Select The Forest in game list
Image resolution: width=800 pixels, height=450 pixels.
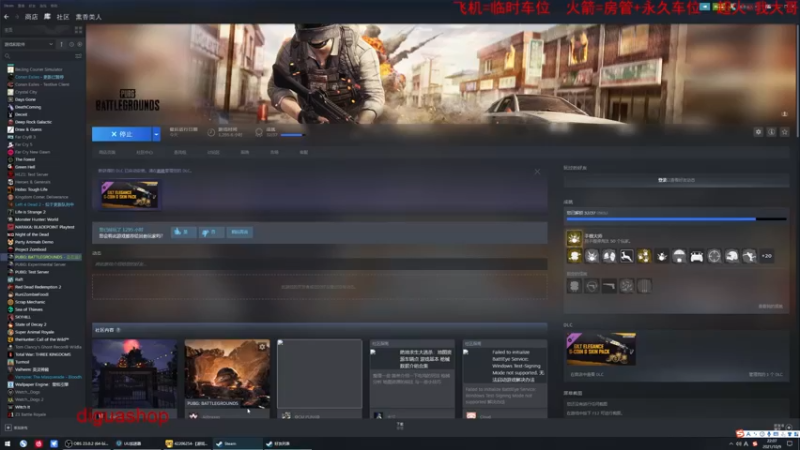coord(24,159)
